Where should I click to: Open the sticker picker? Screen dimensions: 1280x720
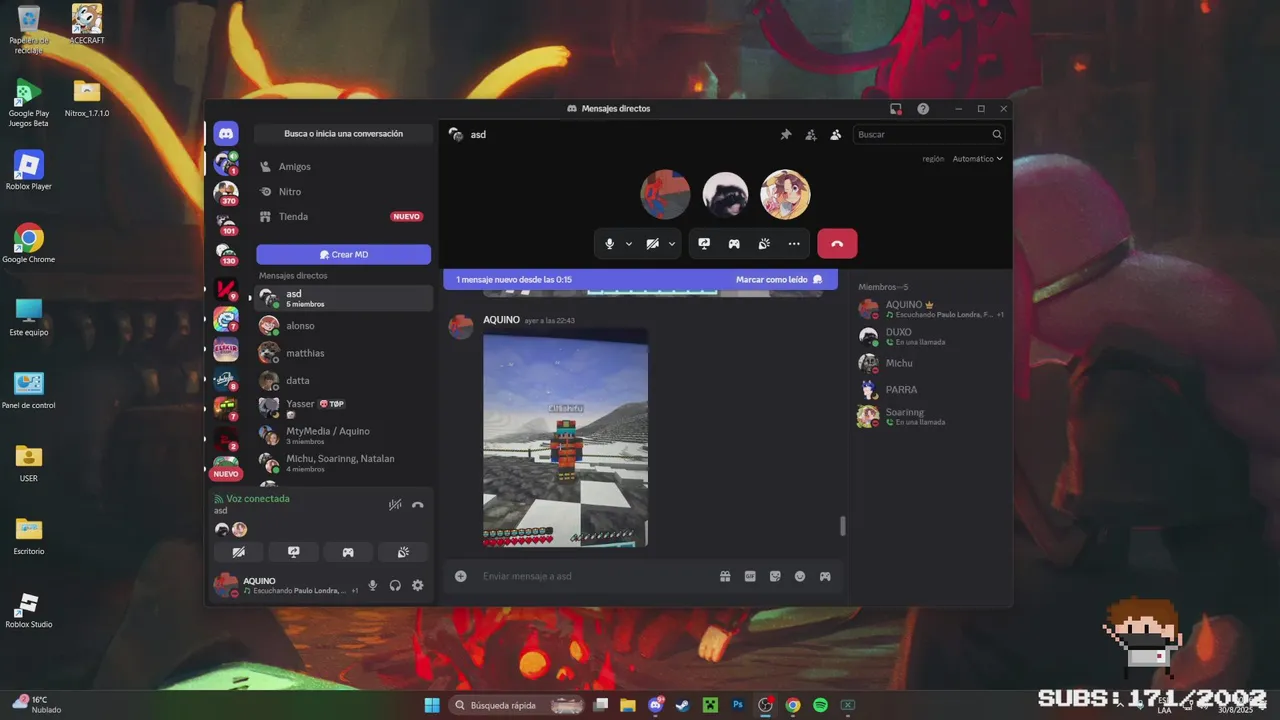(x=775, y=576)
